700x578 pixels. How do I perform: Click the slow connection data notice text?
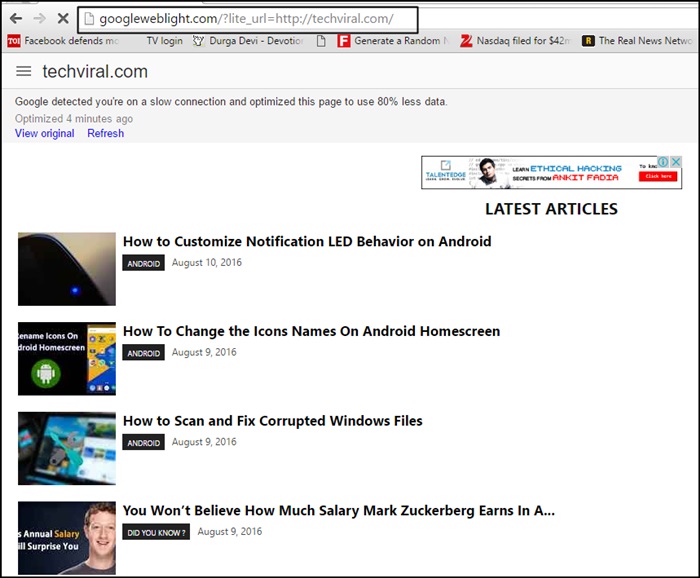[x=231, y=102]
